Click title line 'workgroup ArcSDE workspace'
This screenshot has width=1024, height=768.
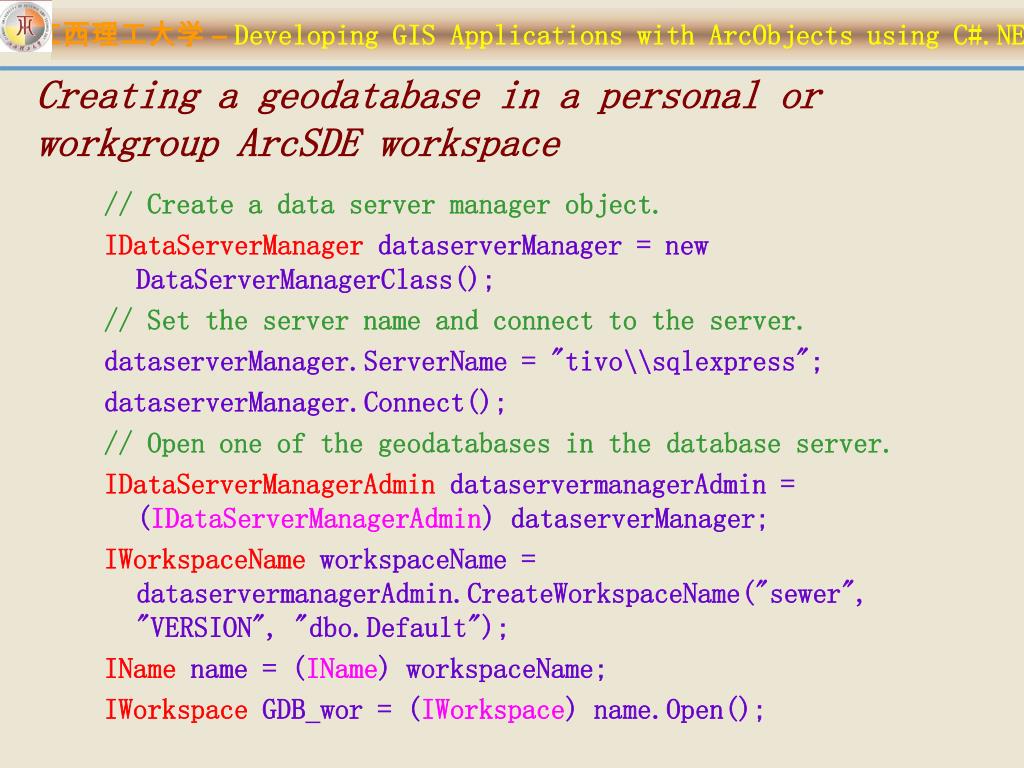(x=299, y=144)
